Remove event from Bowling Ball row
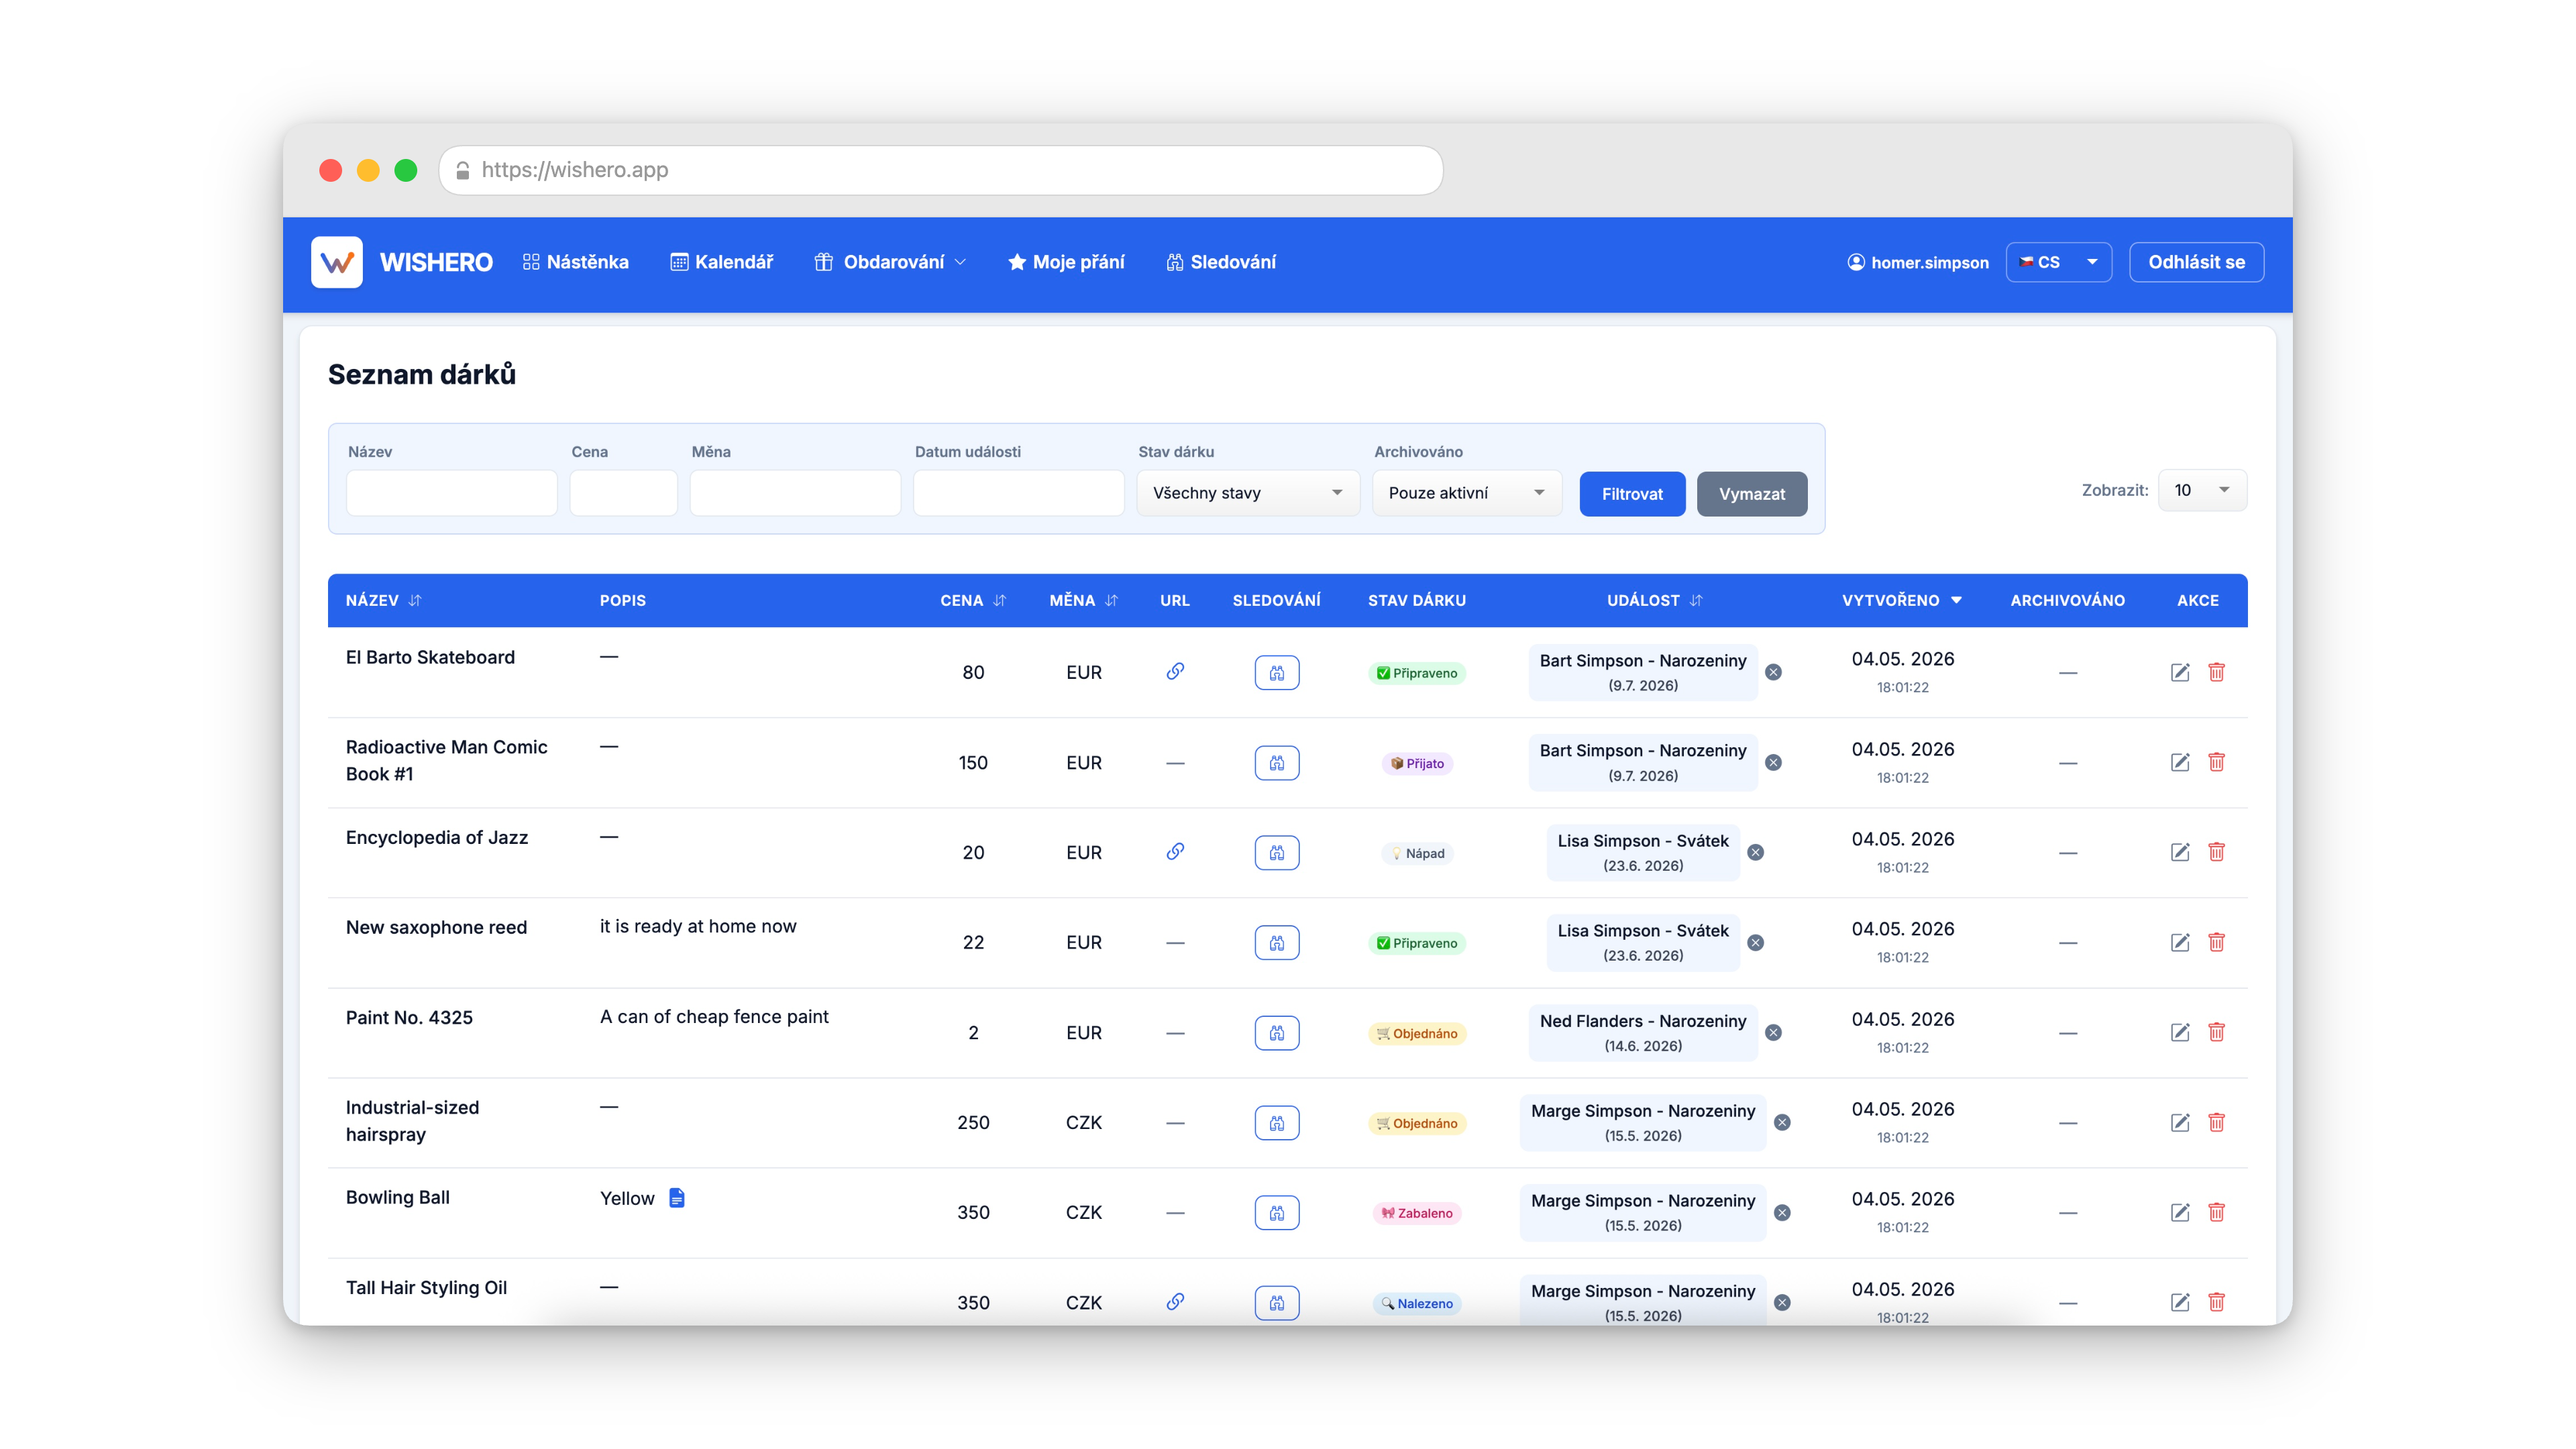The image size is (2576, 1449). 1782,1212
